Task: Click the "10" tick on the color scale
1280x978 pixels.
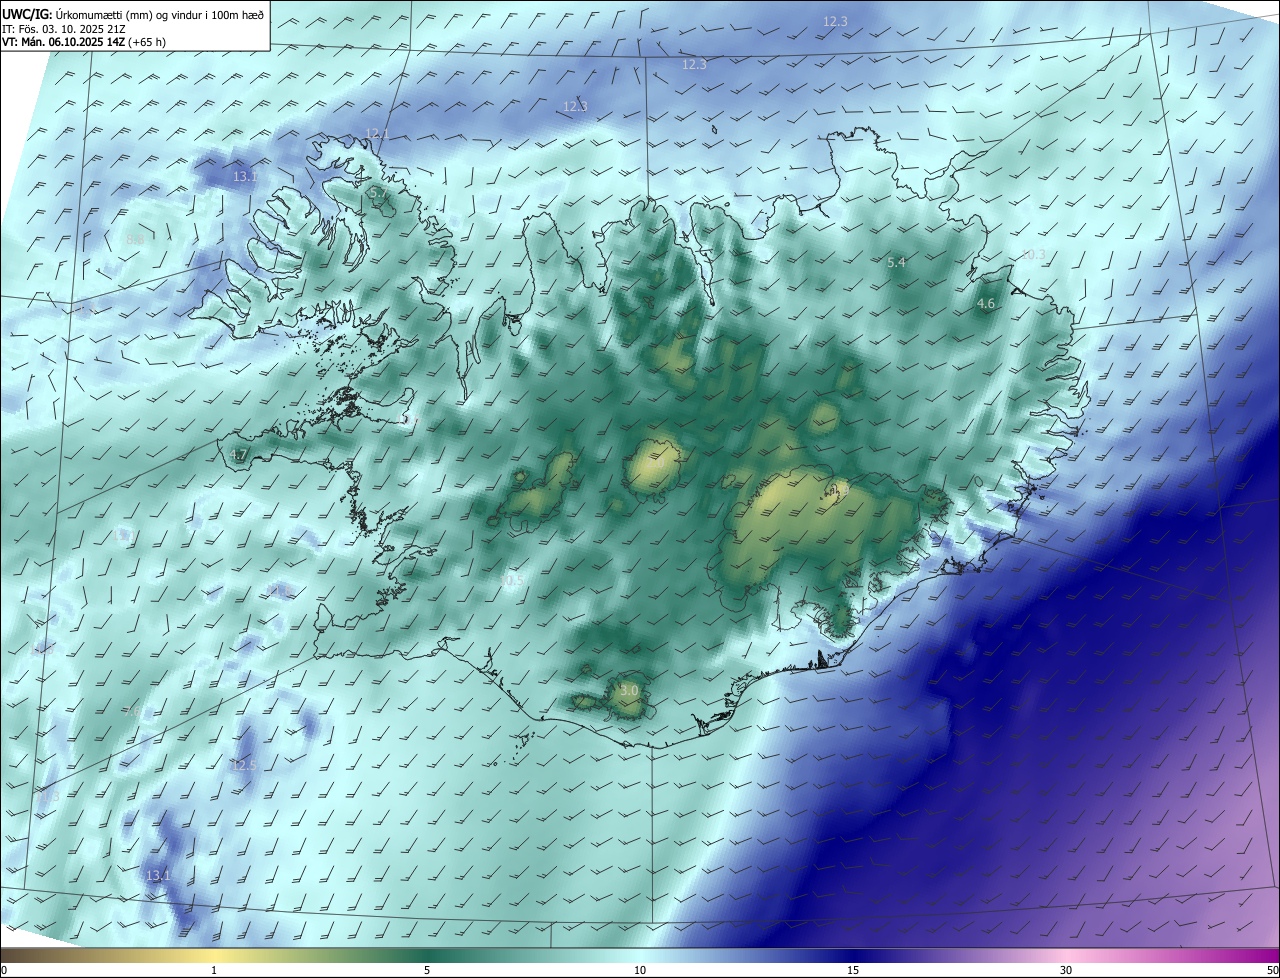Action: [640, 970]
